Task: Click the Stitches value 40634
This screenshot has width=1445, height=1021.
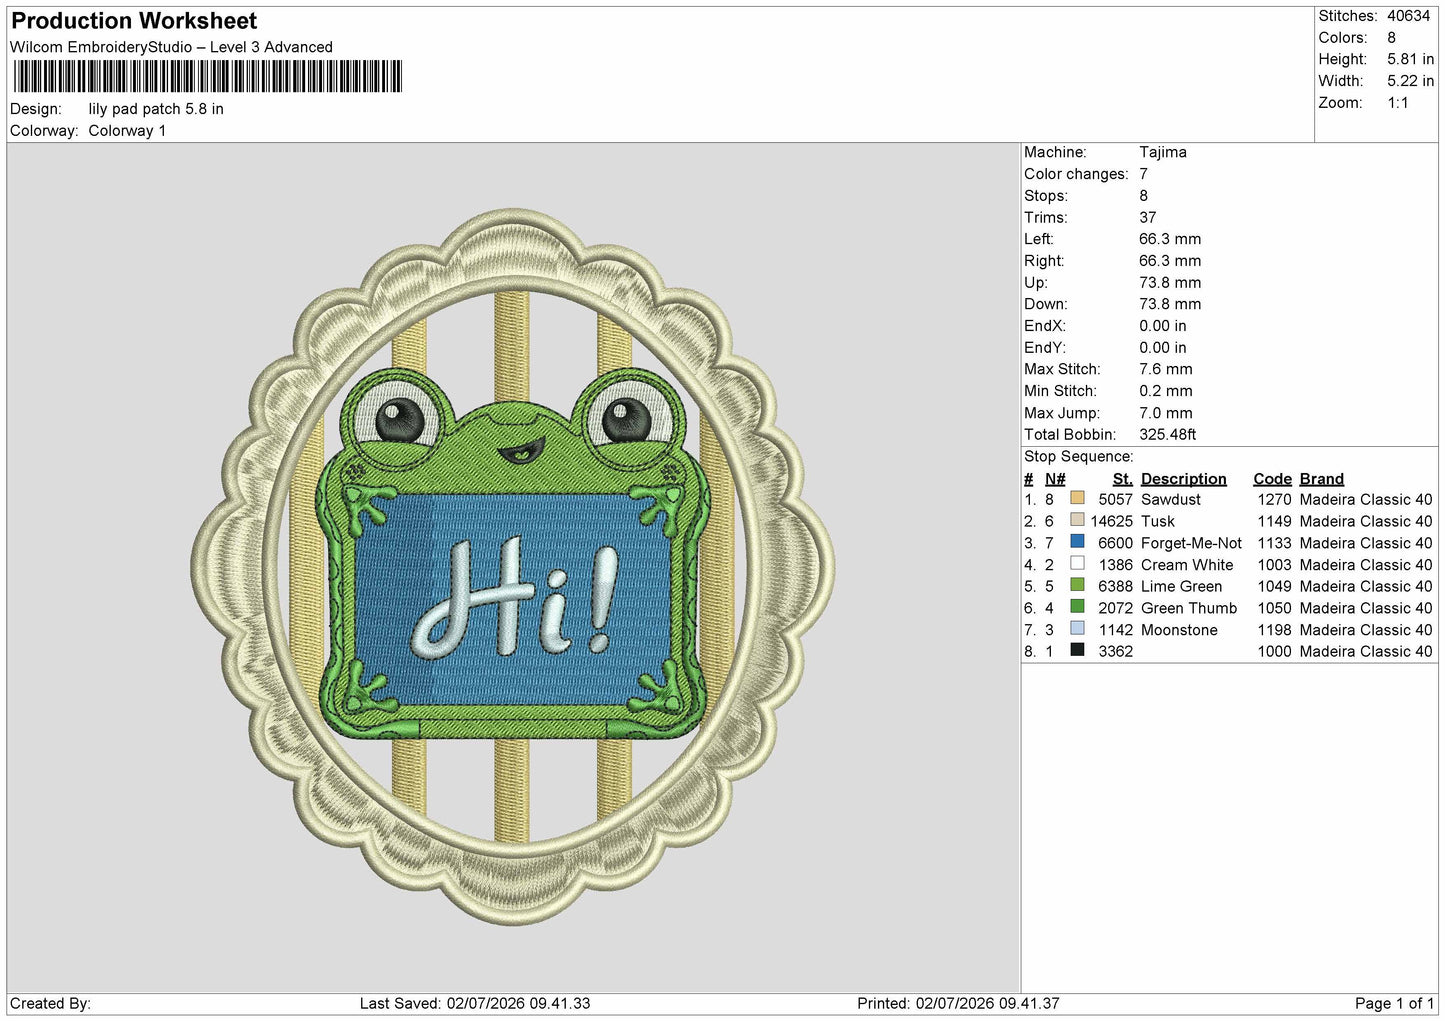Action: tap(1408, 16)
